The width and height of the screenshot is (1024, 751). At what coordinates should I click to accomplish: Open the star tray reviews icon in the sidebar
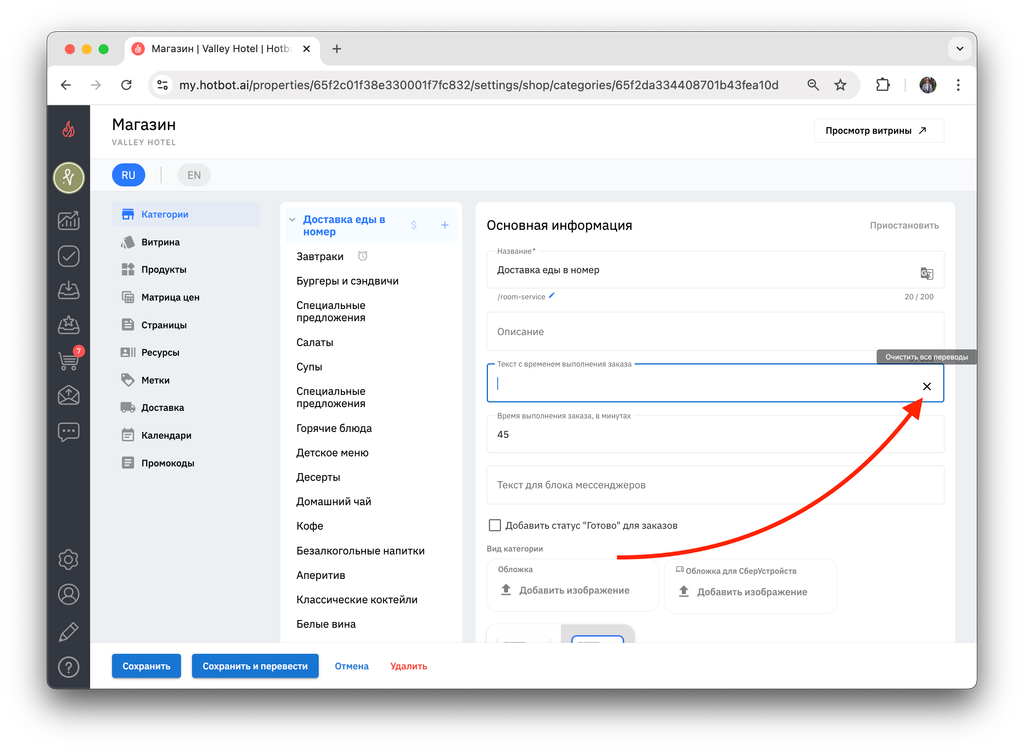pos(69,325)
